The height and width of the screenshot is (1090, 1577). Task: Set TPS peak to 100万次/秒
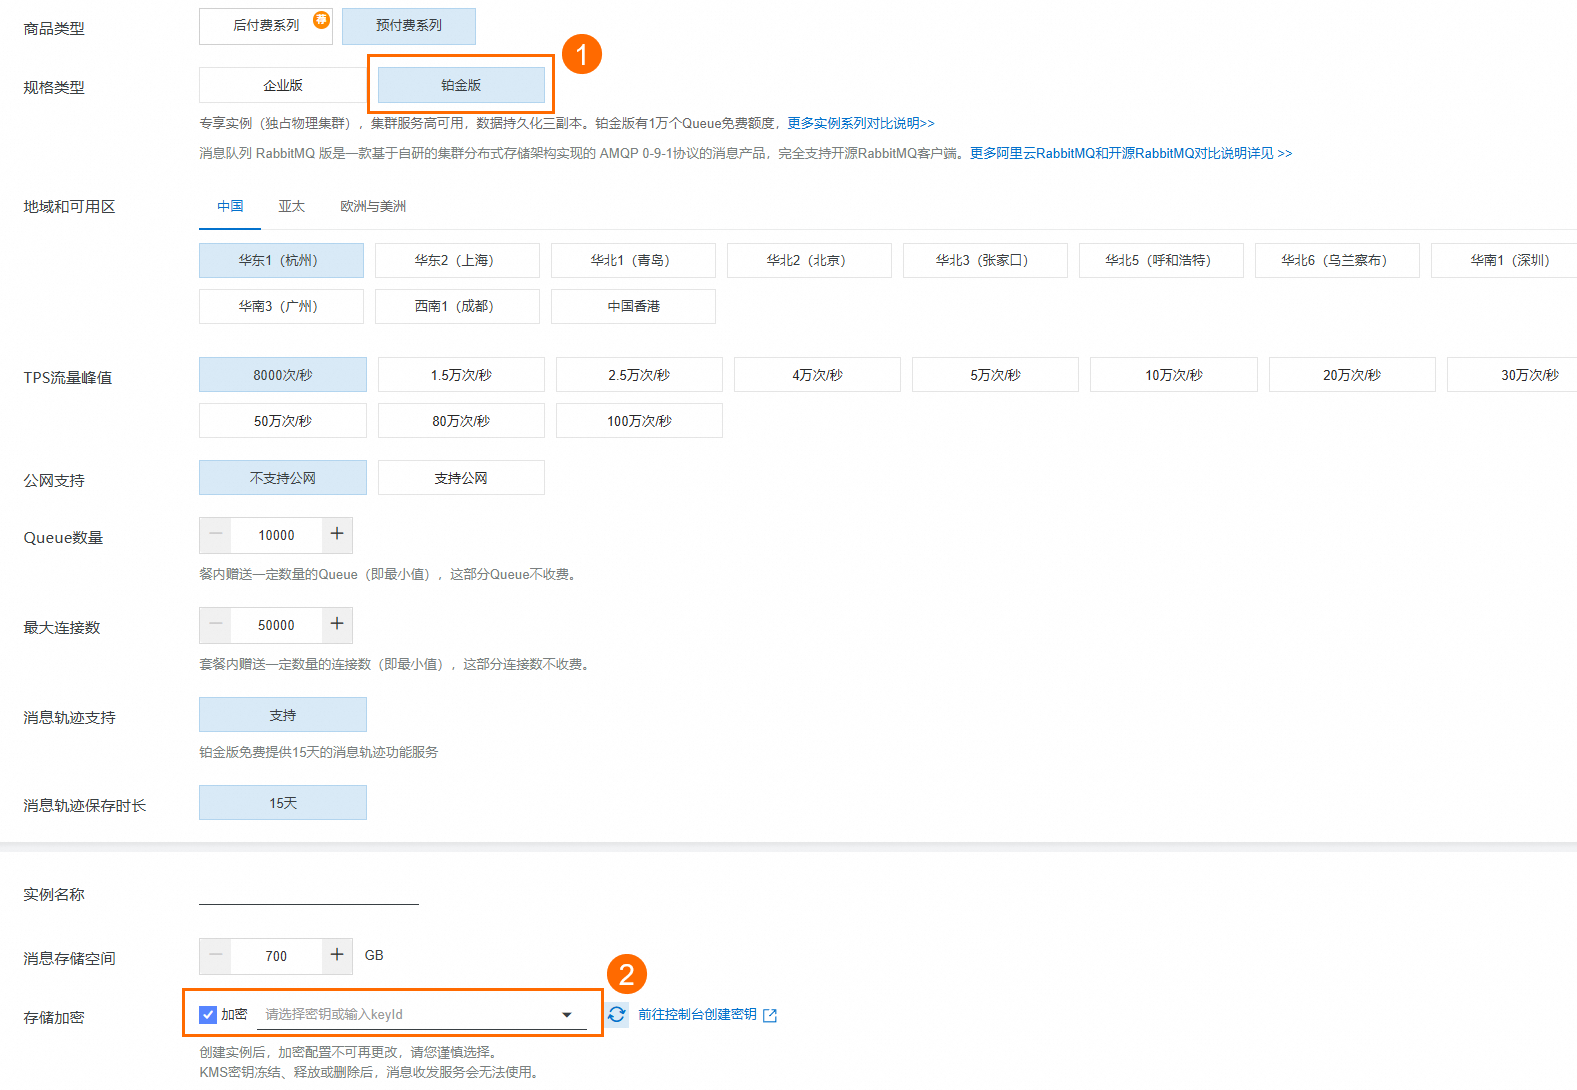[x=639, y=421]
